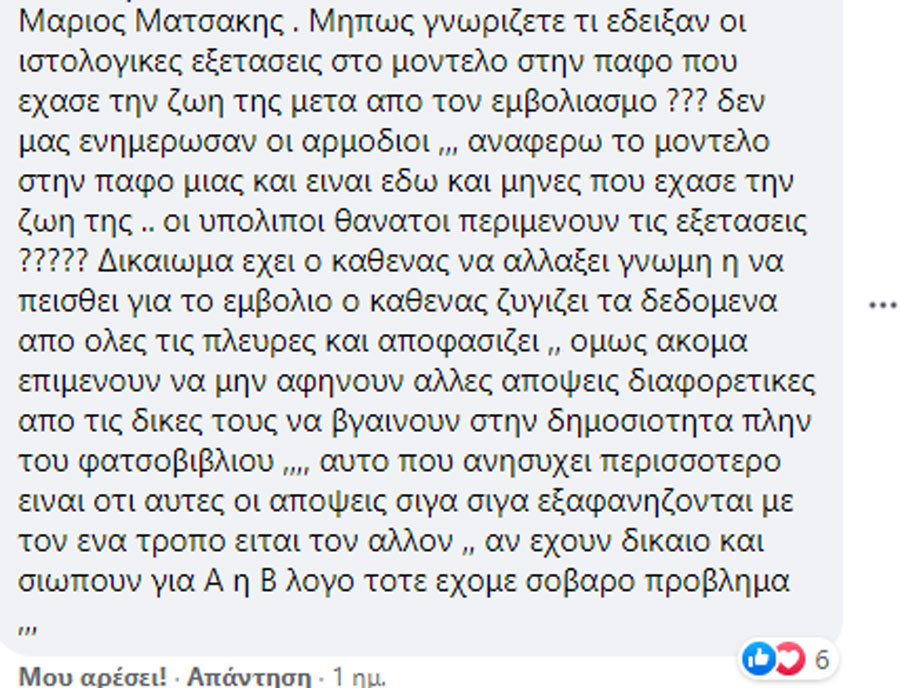Like the comment via Μου αρέσει!

(x=92, y=678)
